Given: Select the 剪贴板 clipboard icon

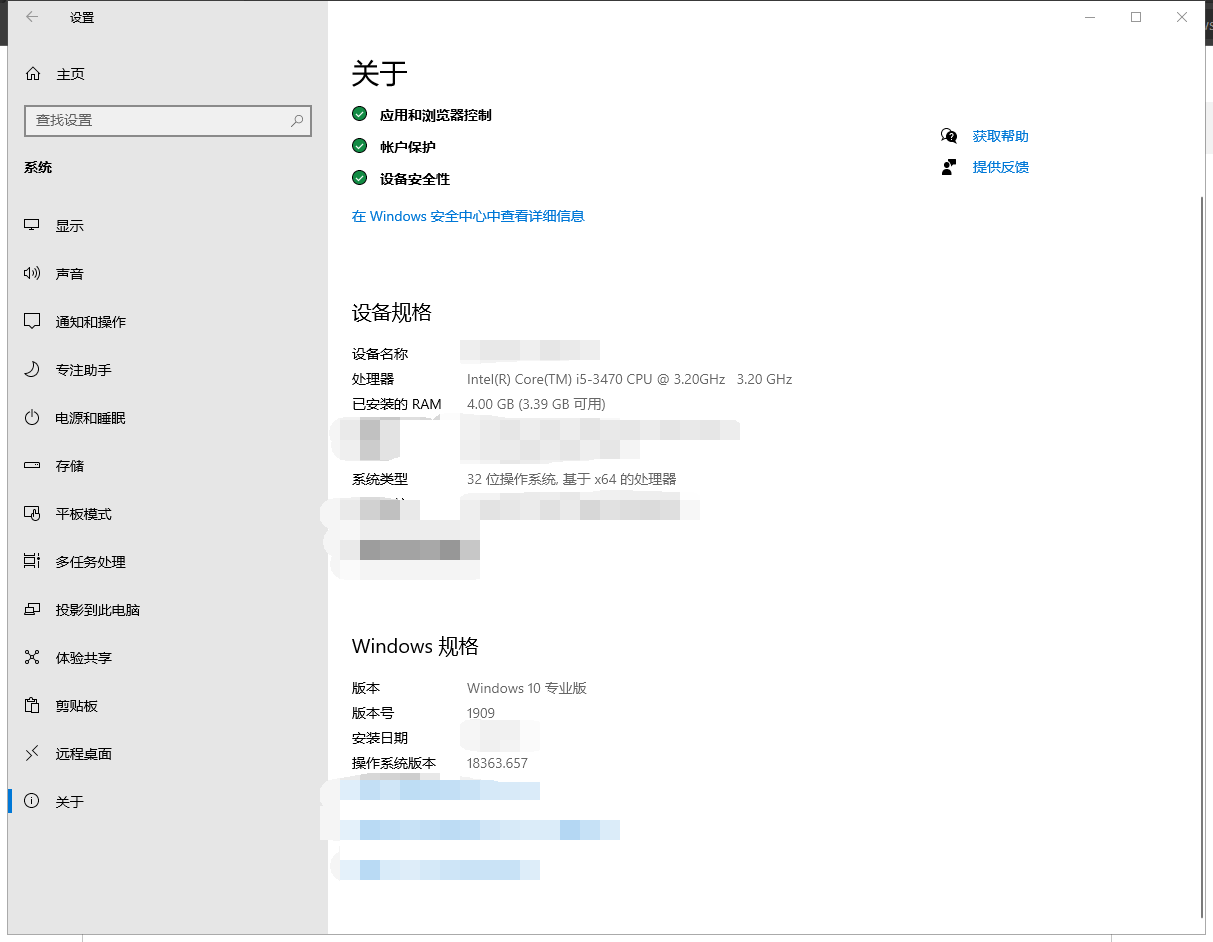Looking at the screenshot, I should 32,706.
